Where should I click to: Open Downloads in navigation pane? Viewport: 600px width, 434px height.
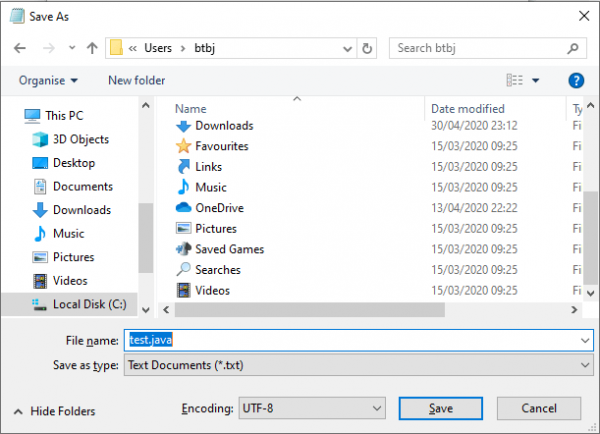(72, 210)
